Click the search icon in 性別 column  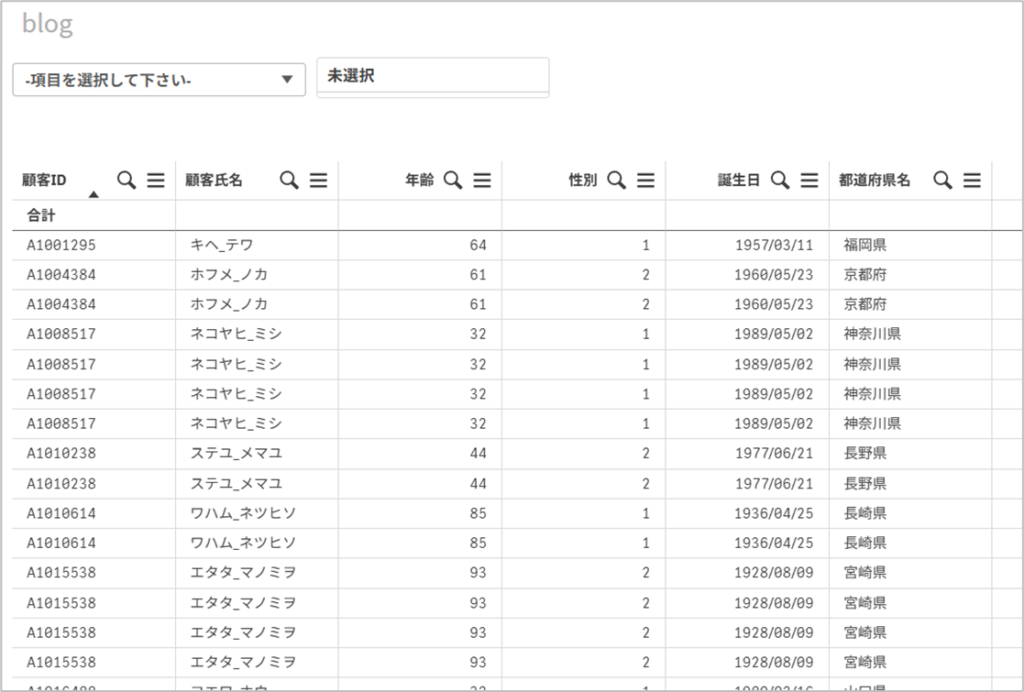tap(617, 180)
